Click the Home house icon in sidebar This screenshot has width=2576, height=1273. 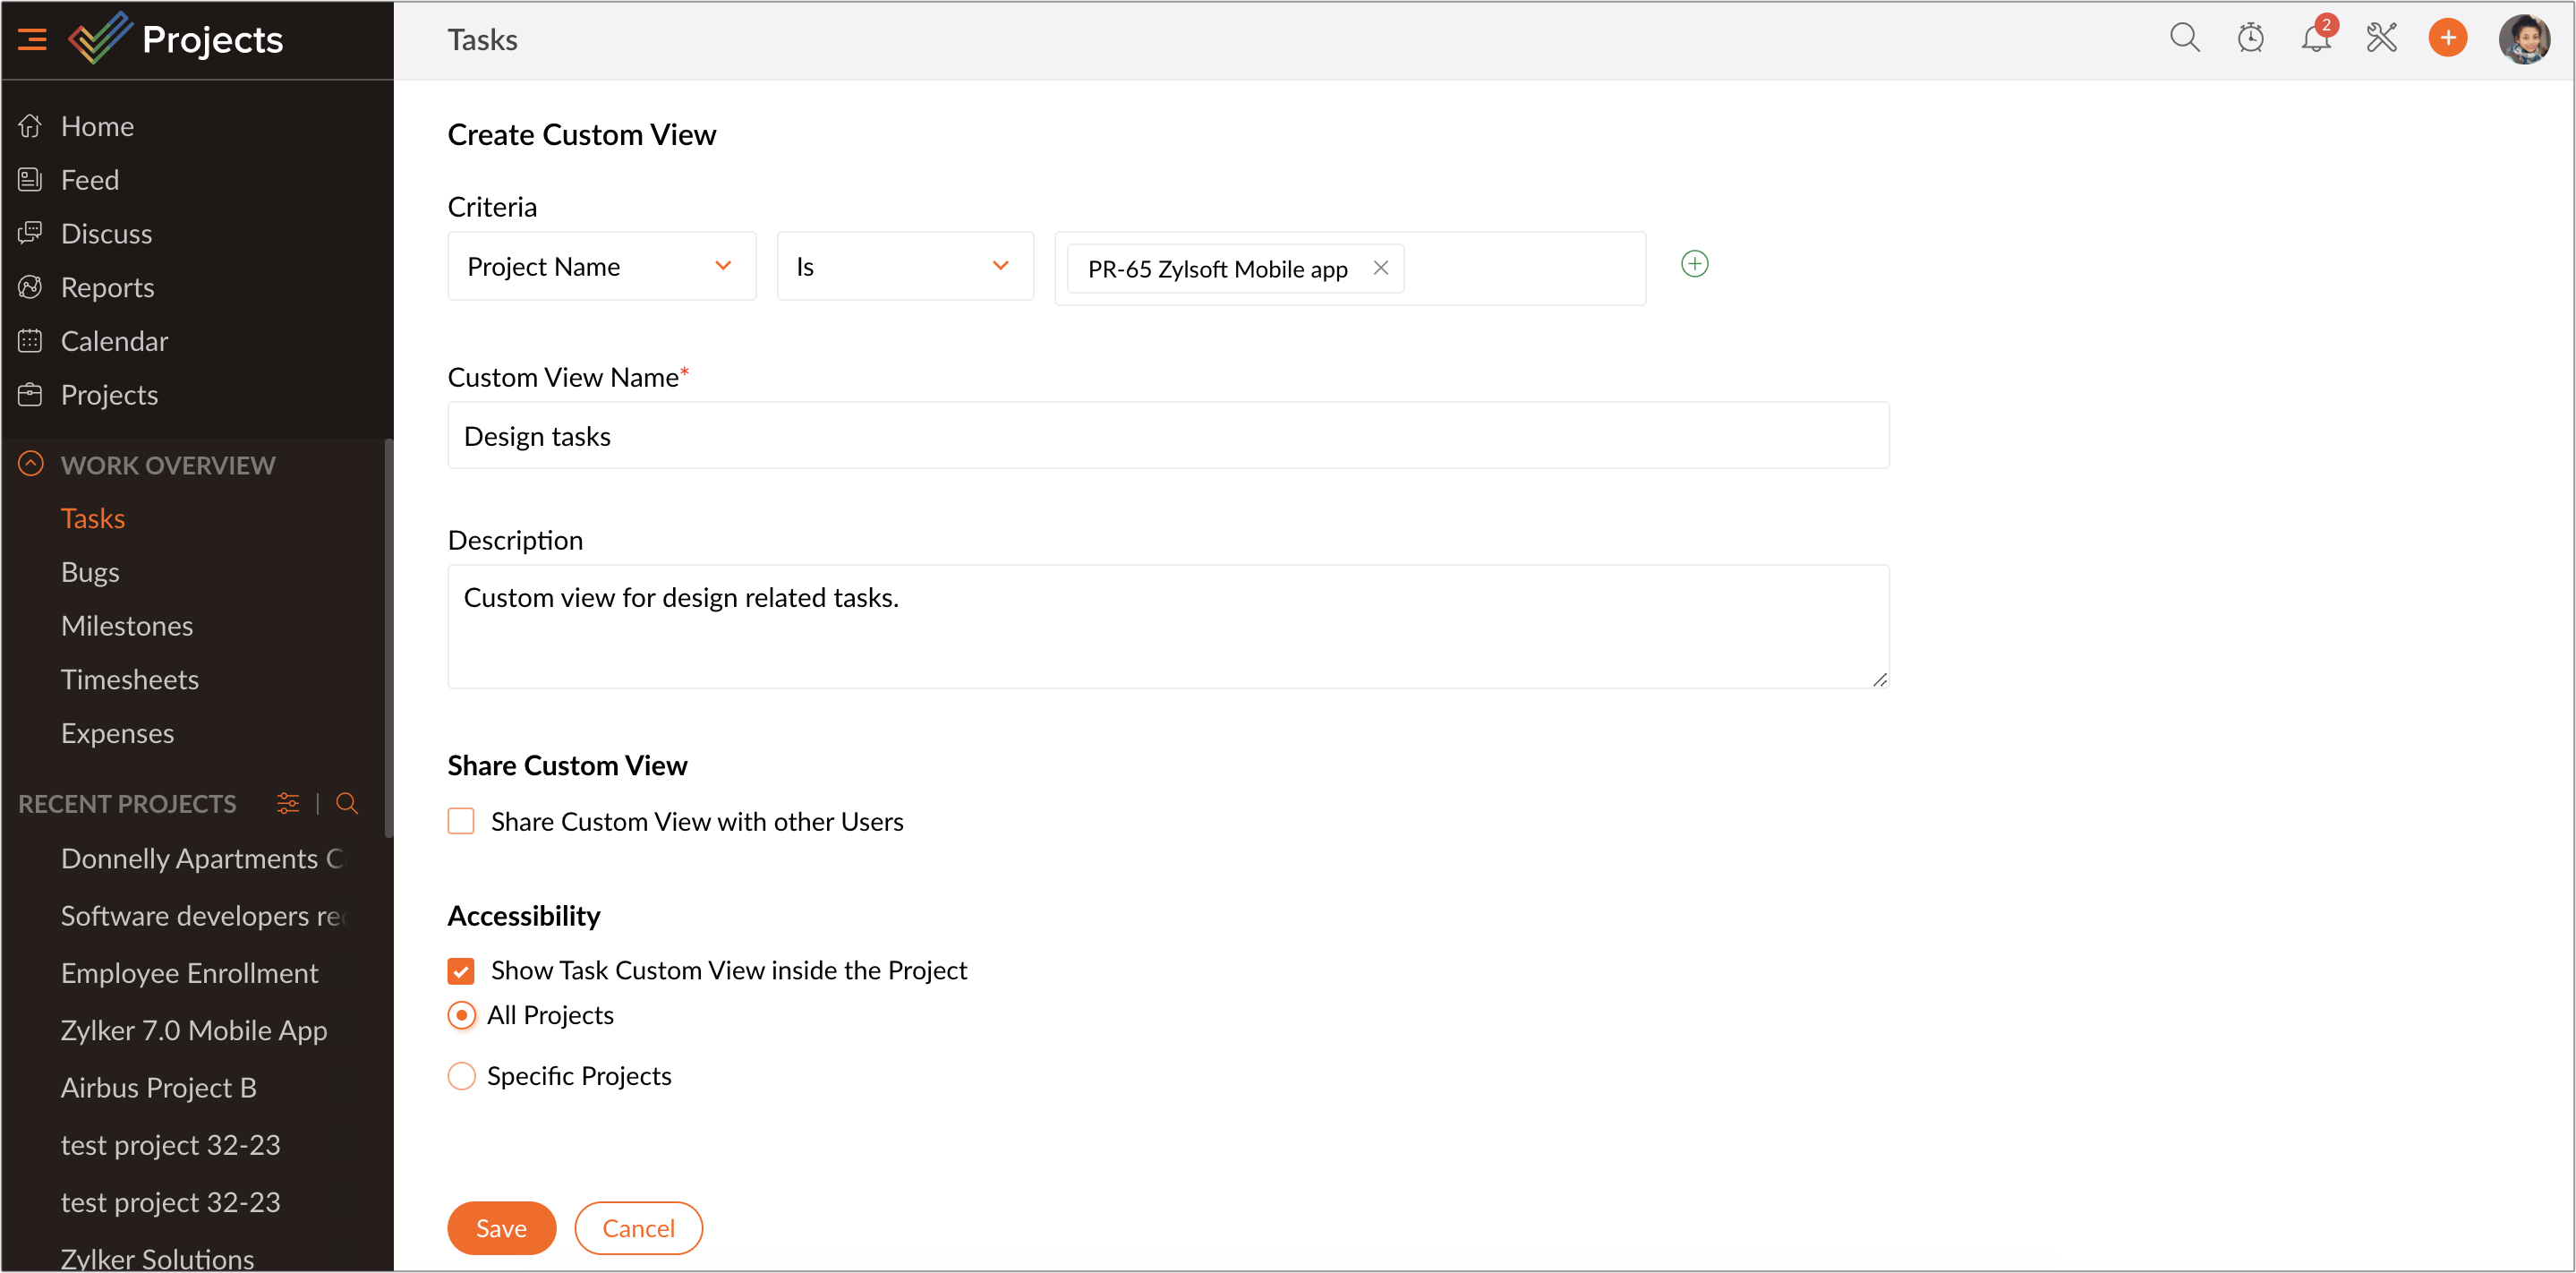pos(30,126)
